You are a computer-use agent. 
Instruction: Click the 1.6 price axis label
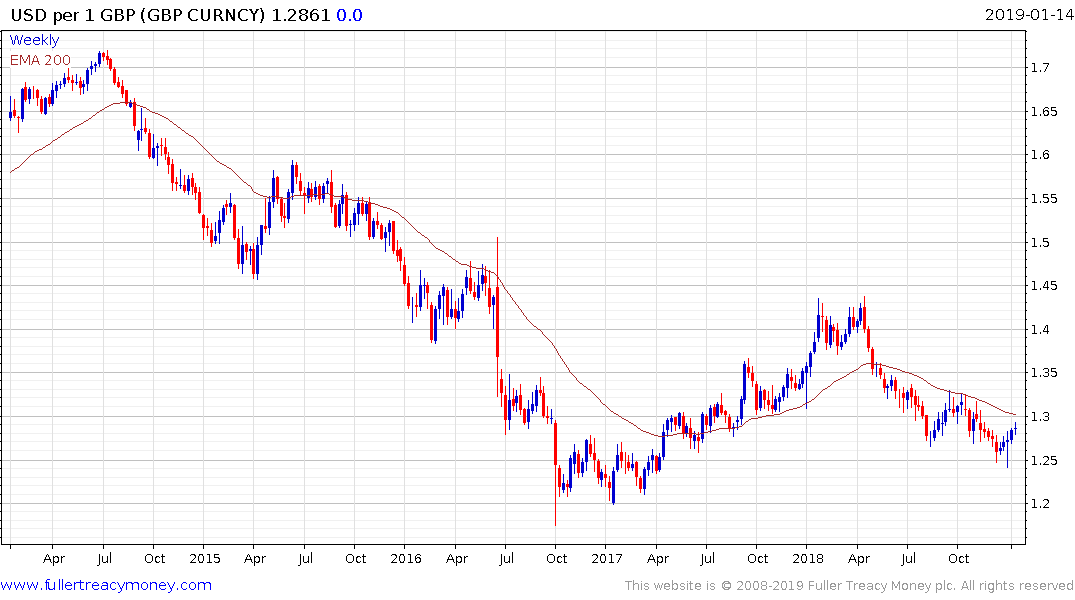[1040, 154]
